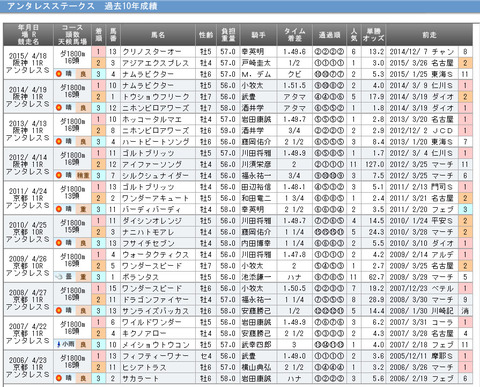Select horse name ダイシンオレンジ

pyautogui.click(x=152, y=221)
